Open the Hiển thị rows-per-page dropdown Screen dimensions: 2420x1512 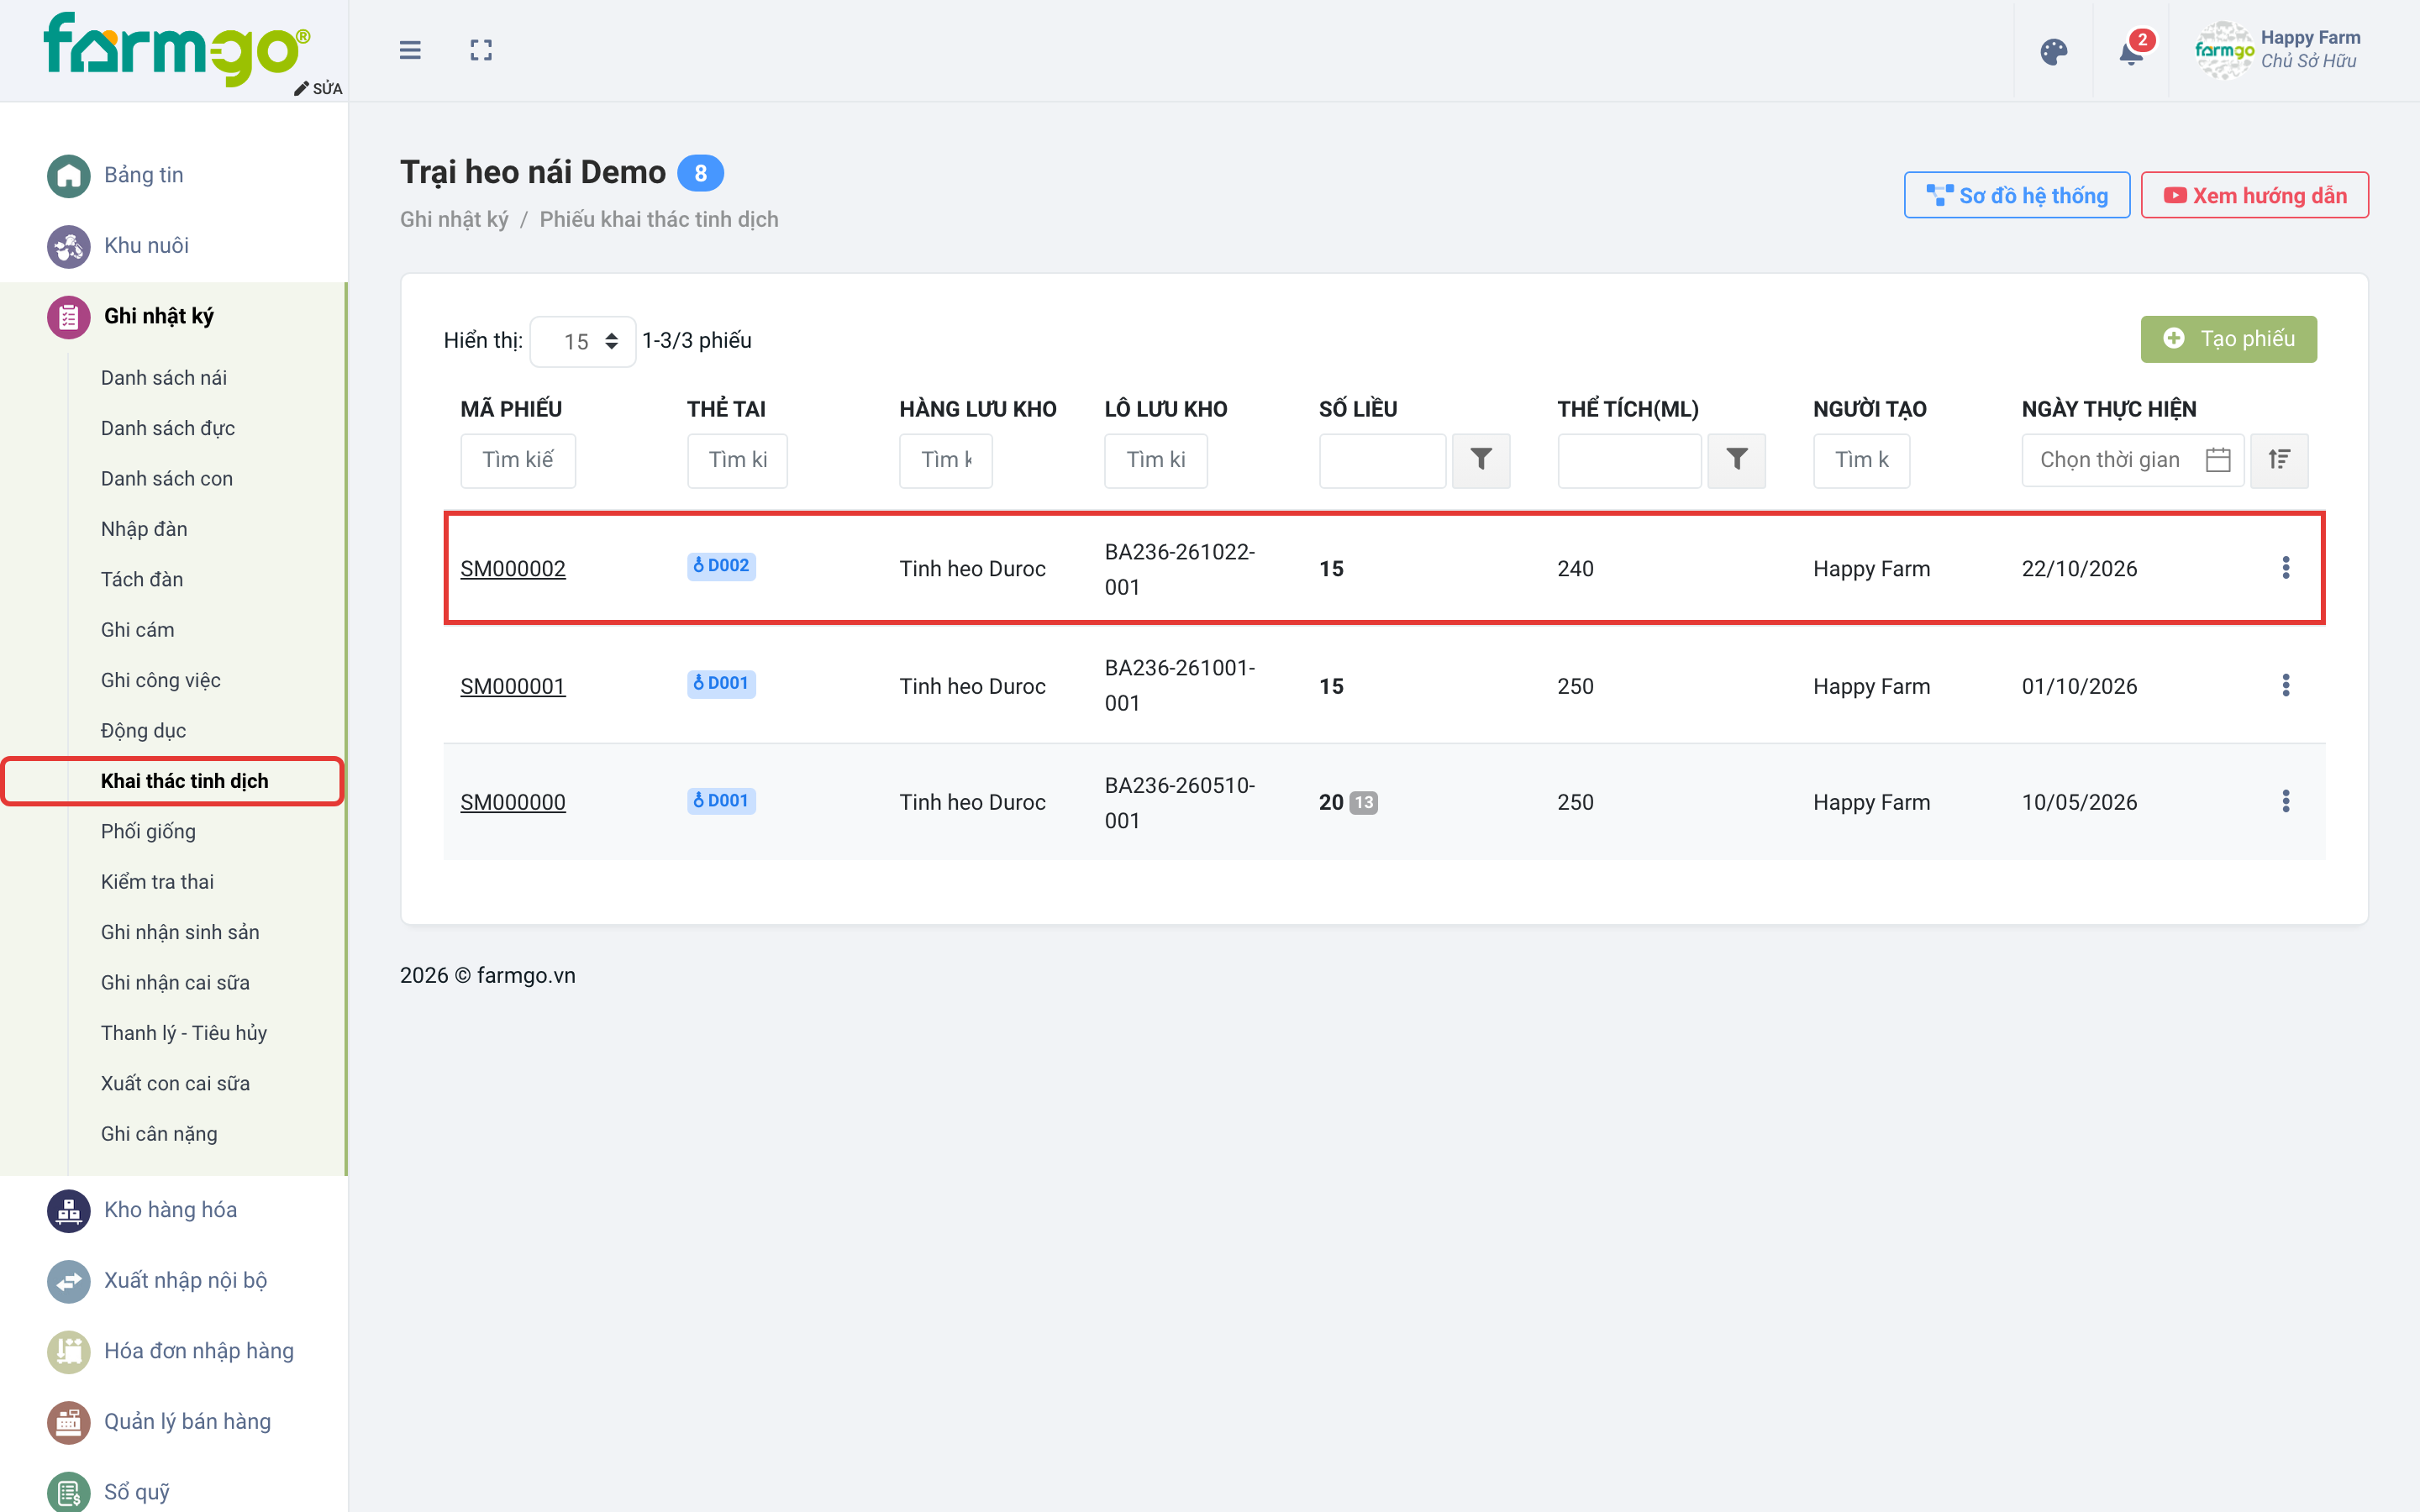583,342
